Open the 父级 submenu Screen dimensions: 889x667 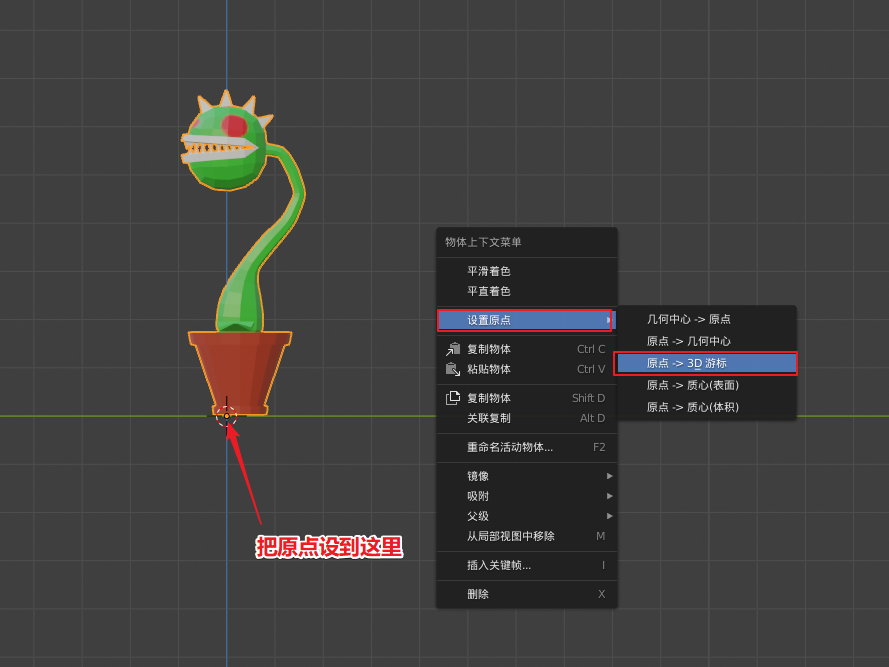coord(527,516)
